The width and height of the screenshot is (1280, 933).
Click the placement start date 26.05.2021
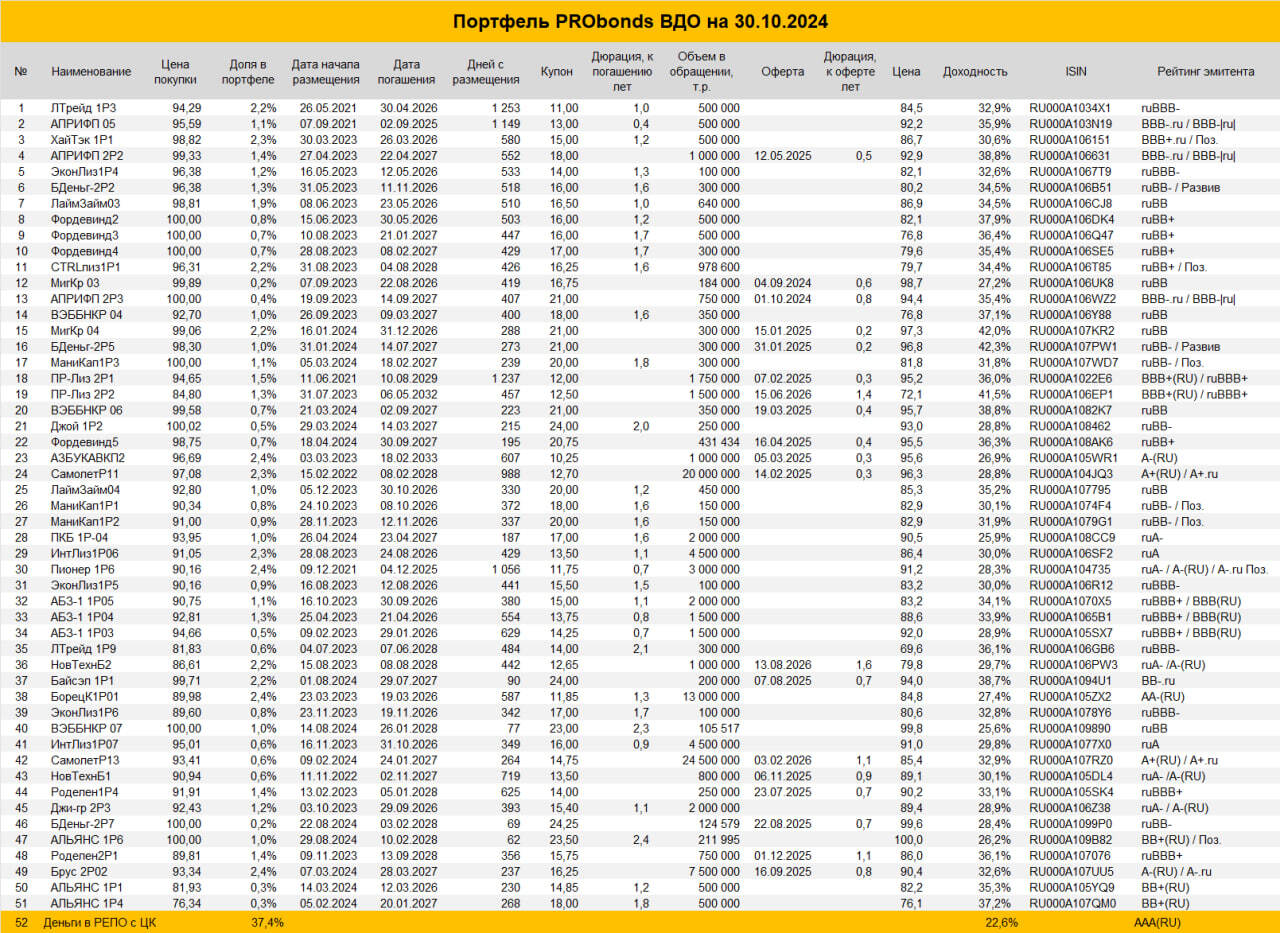coord(329,107)
